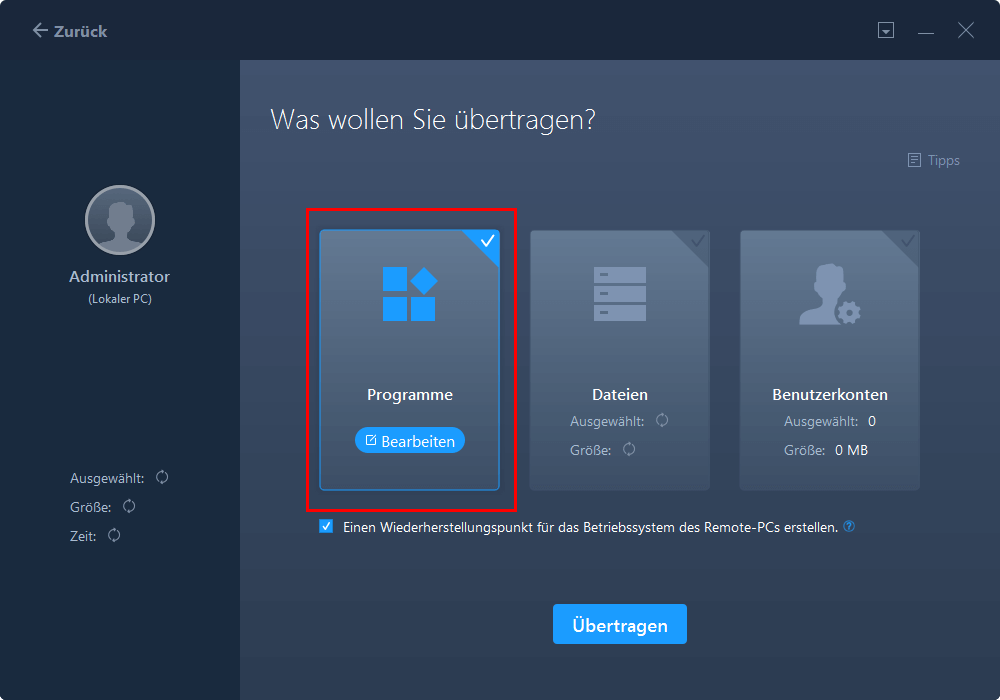Click the heading Was wollen Sie übertragen?
1000x700 pixels.
pos(433,120)
